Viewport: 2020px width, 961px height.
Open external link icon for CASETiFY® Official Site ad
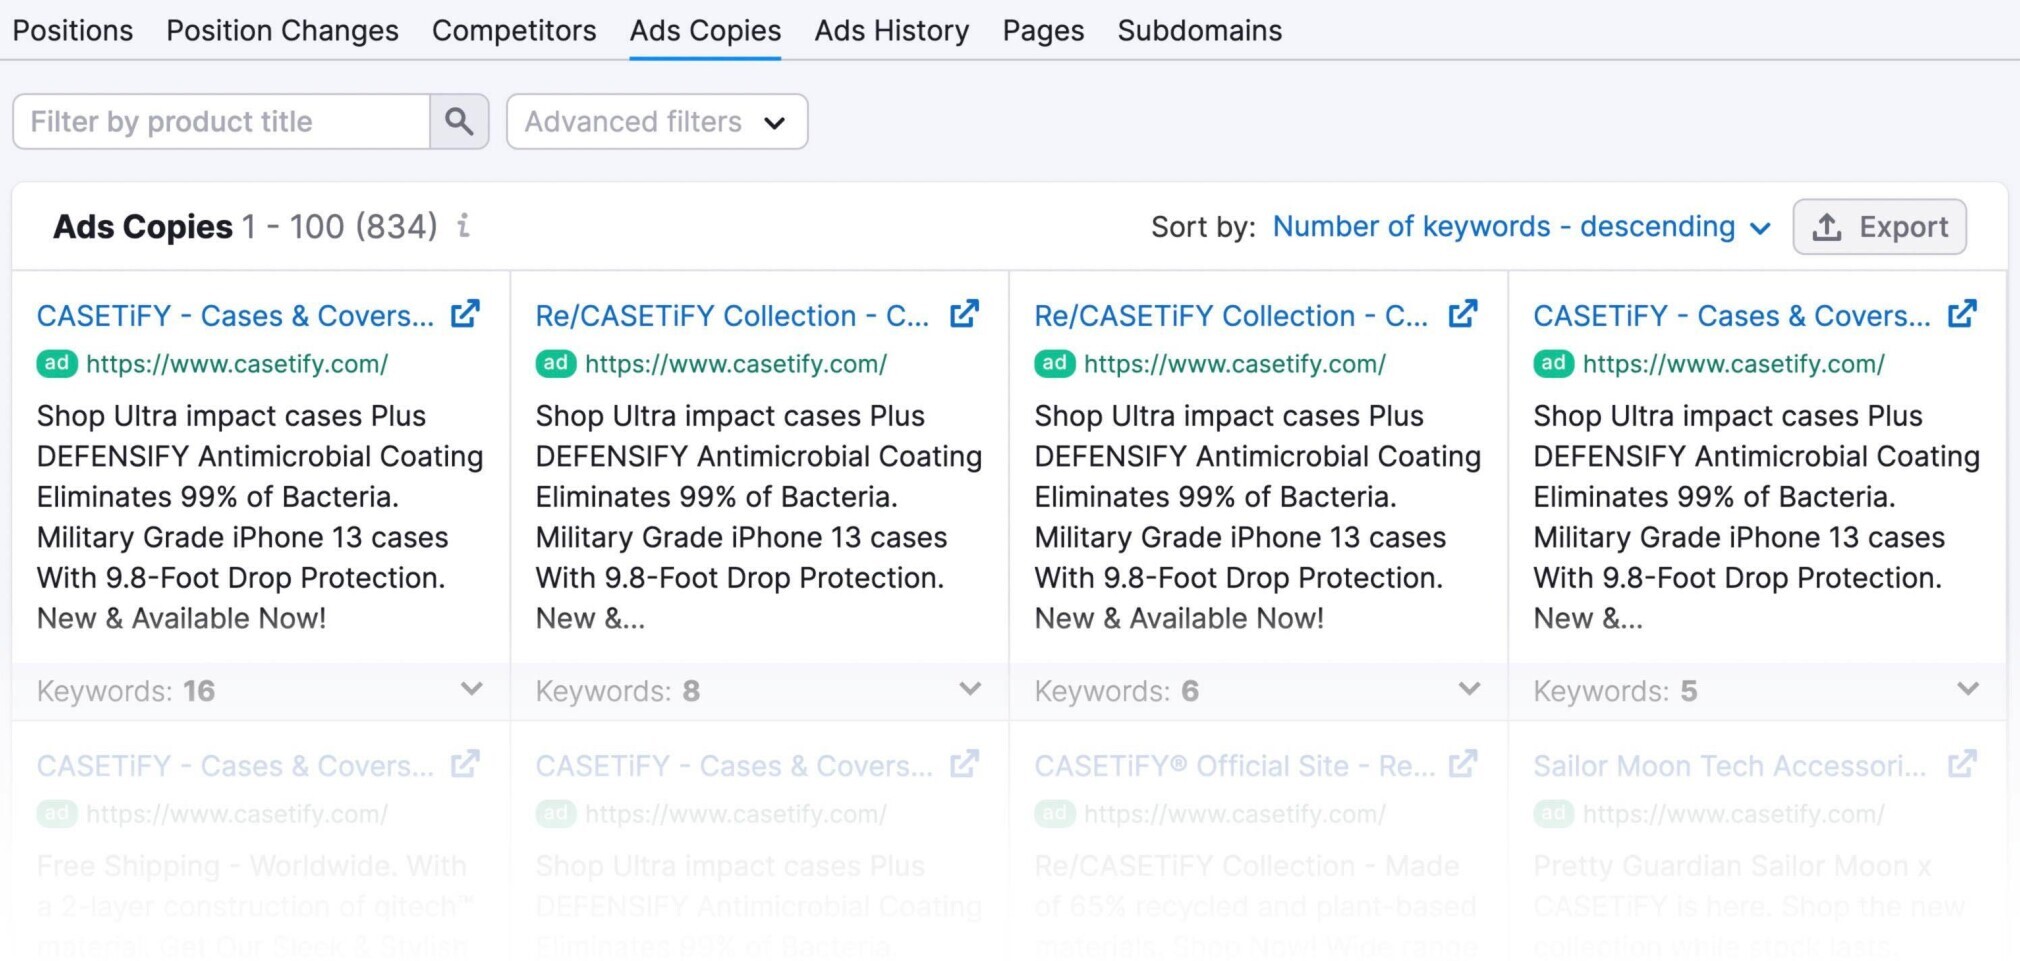pos(1463,764)
